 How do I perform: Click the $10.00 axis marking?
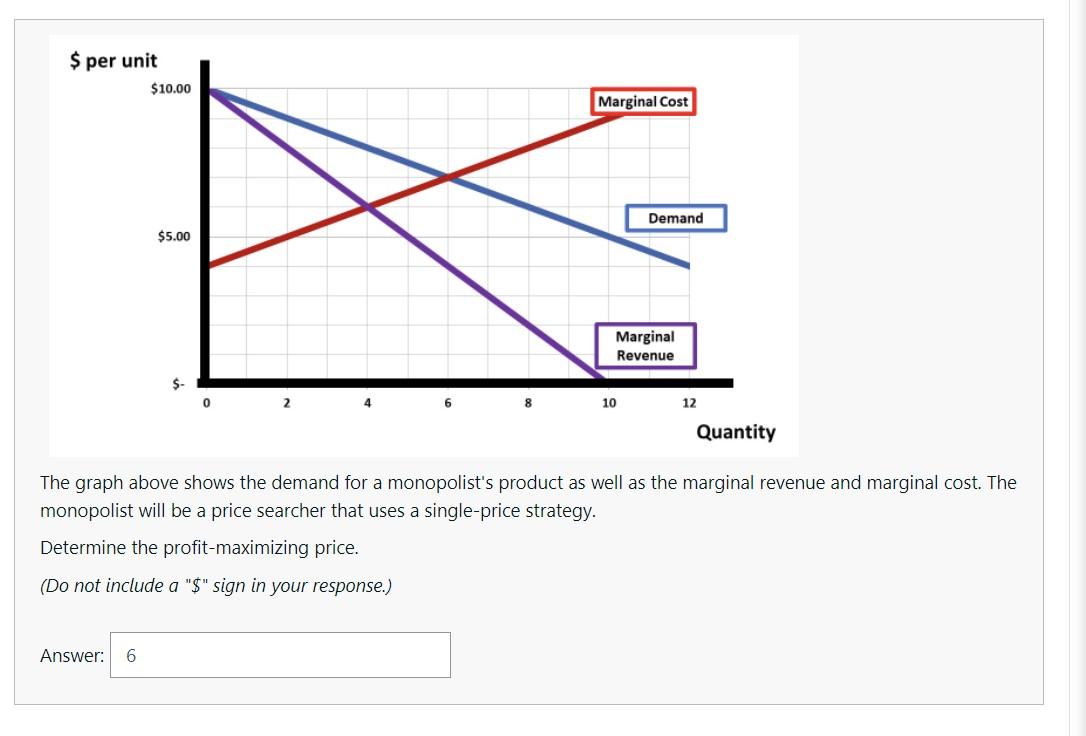click(173, 87)
